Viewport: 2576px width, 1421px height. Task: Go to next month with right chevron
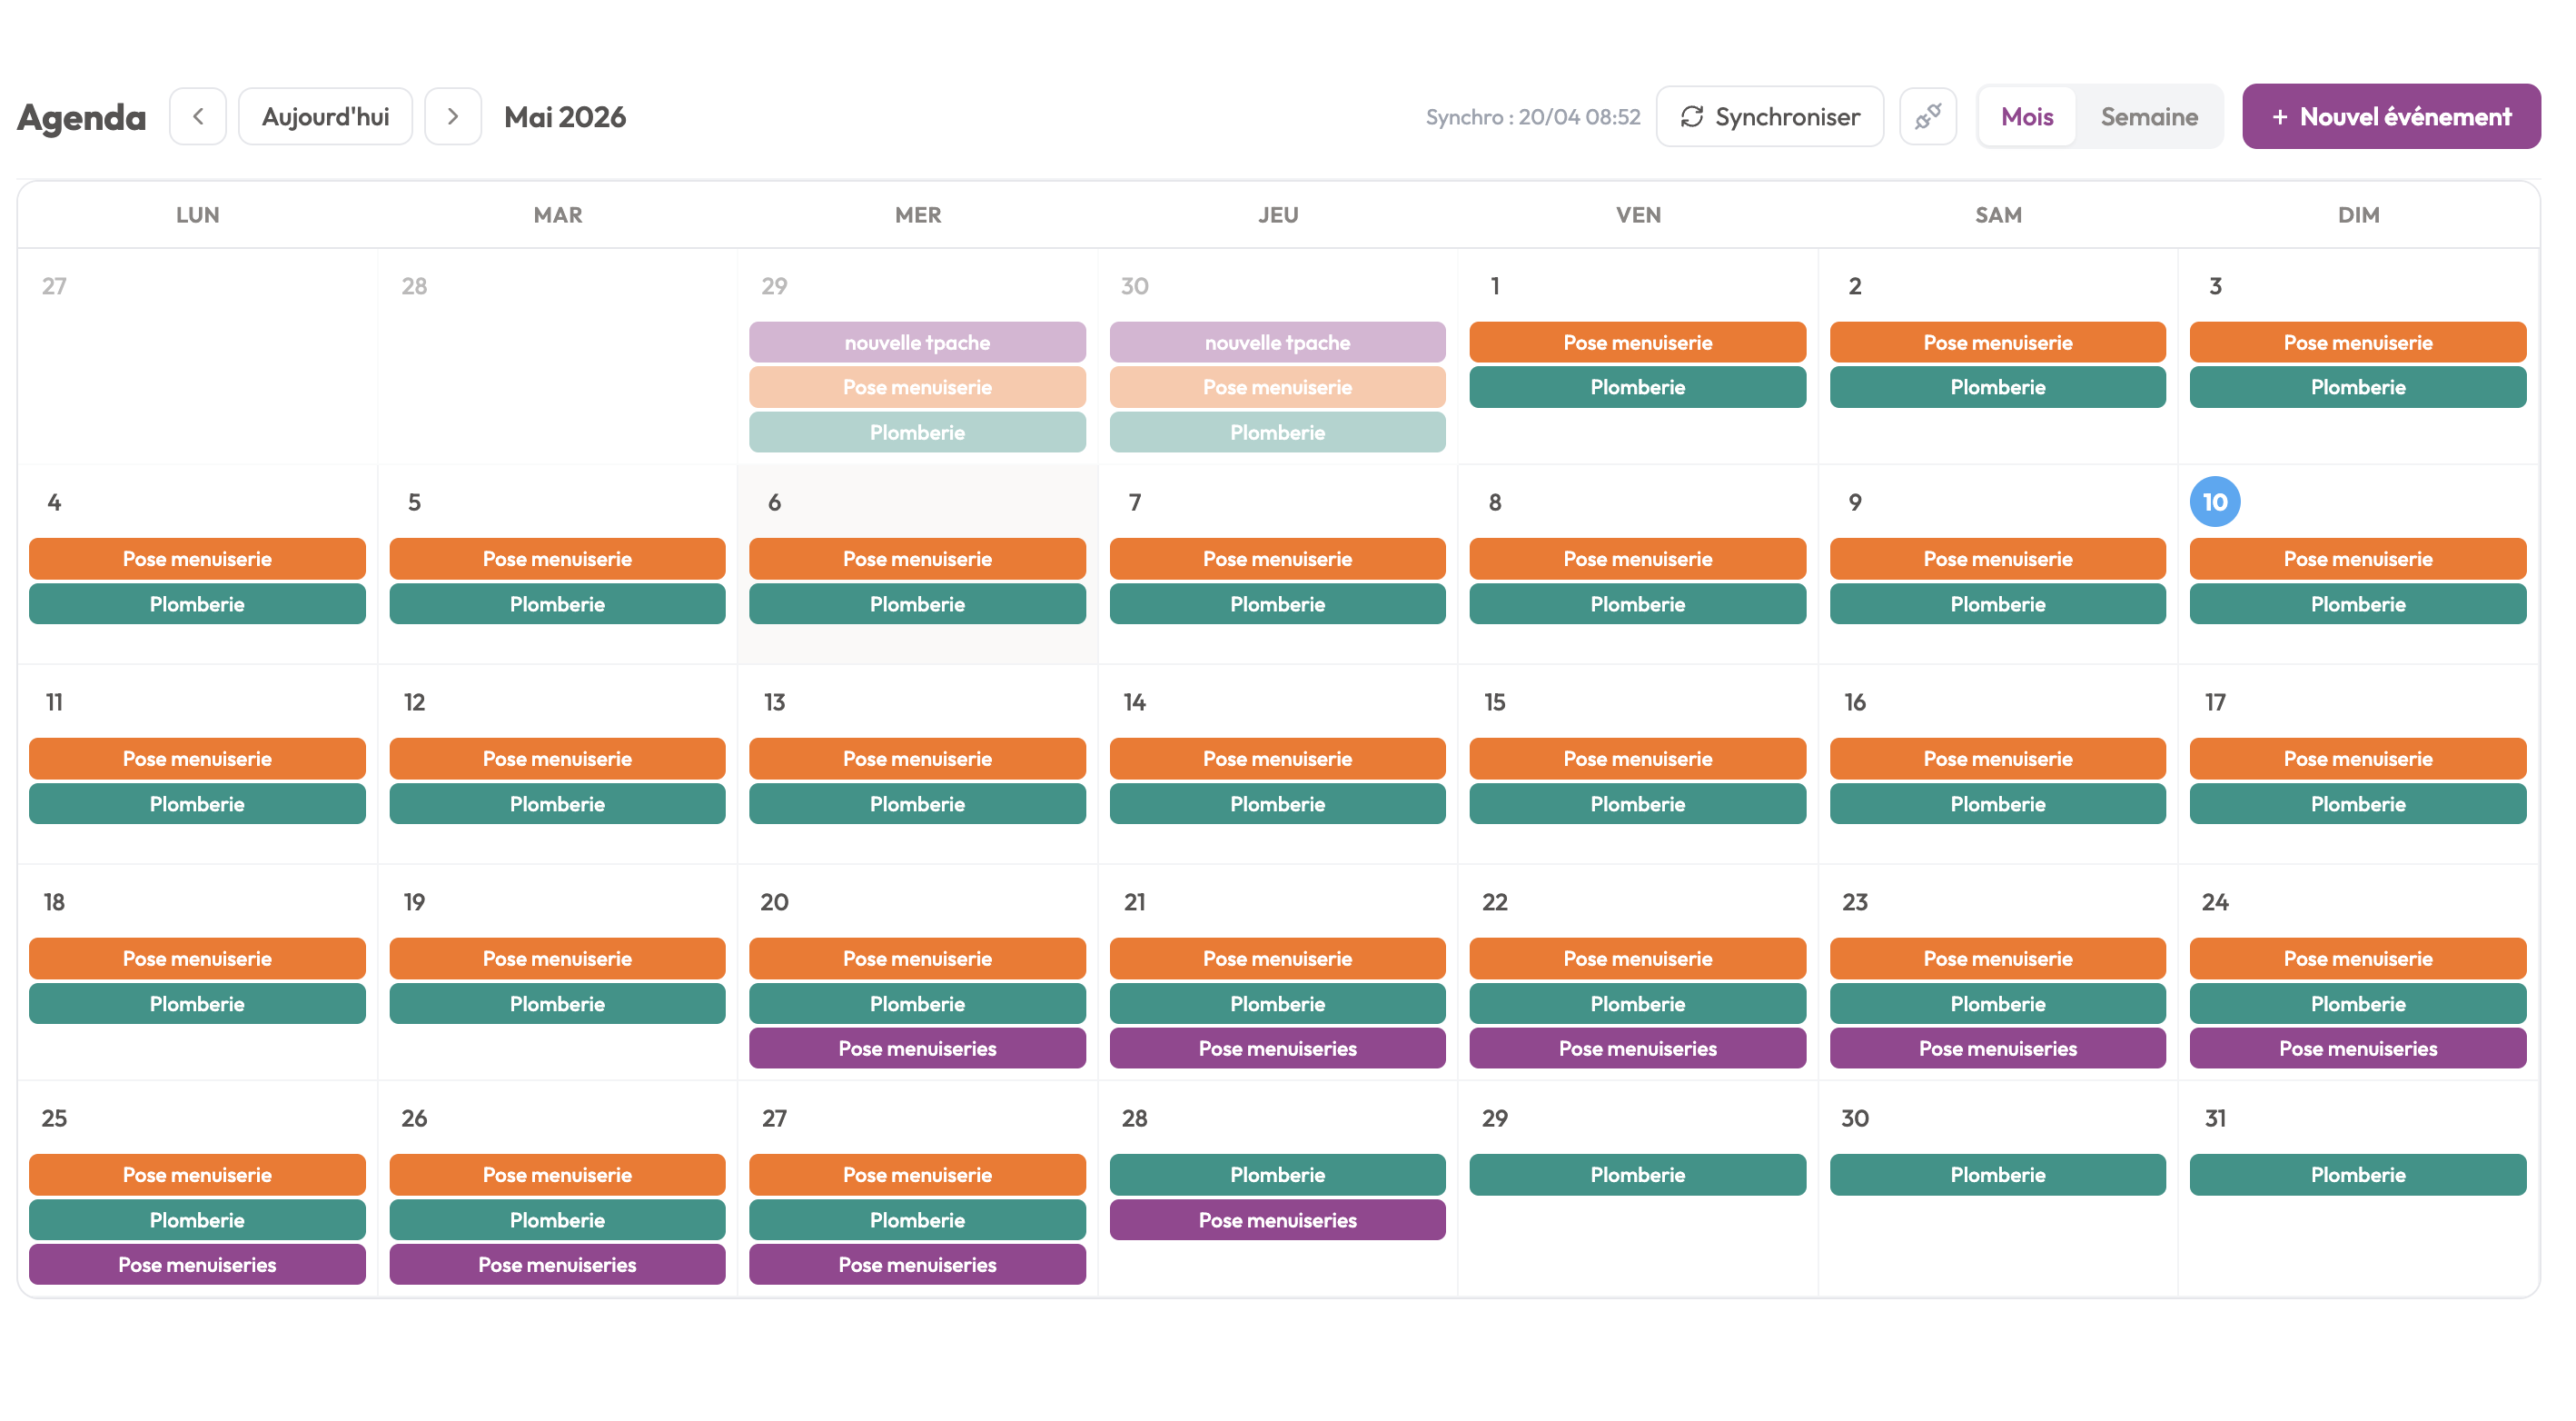(453, 116)
